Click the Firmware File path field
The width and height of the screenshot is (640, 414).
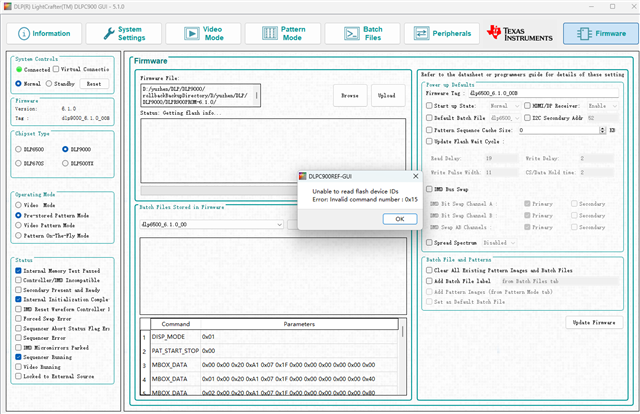tap(200, 96)
